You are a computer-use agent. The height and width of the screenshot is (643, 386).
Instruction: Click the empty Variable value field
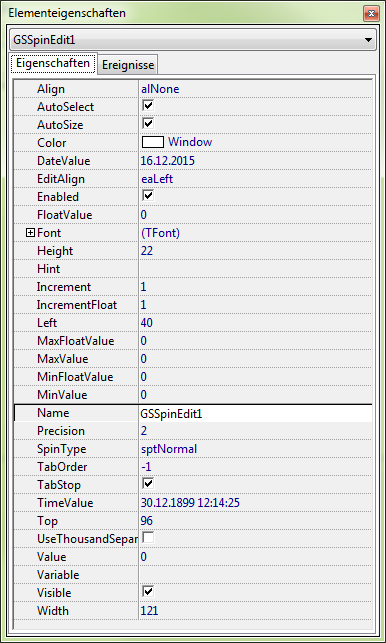(x=255, y=575)
